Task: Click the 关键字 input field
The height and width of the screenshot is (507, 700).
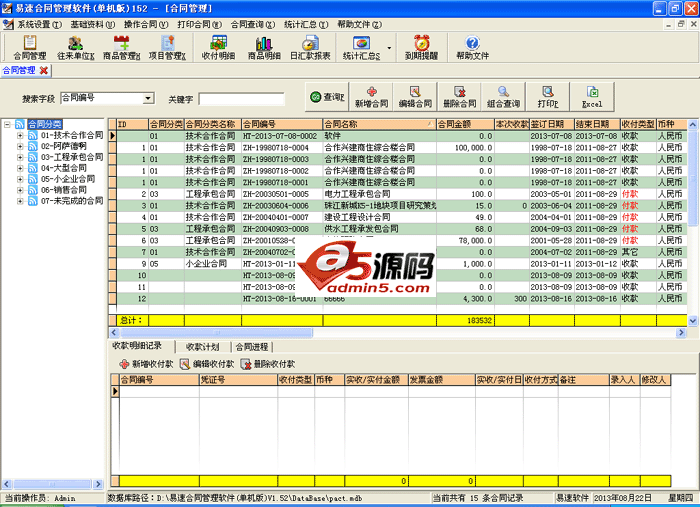Action: [x=242, y=99]
